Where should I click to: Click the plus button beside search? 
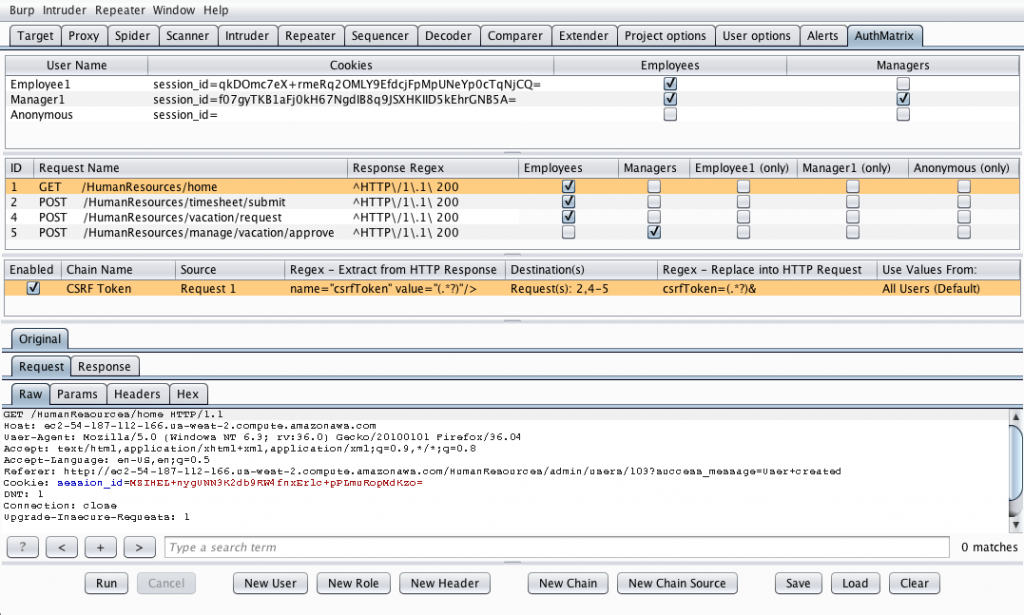(x=100, y=547)
